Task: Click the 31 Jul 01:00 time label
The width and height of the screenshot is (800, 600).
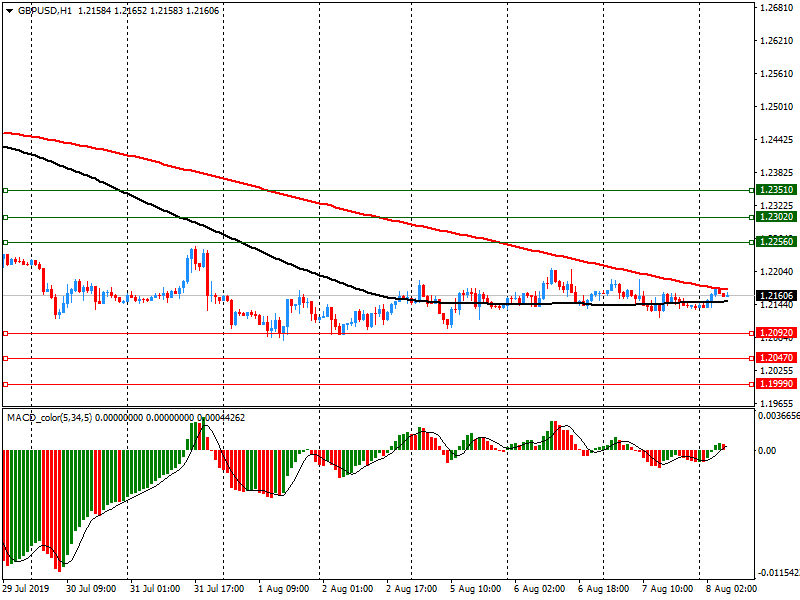Action: click(x=155, y=589)
